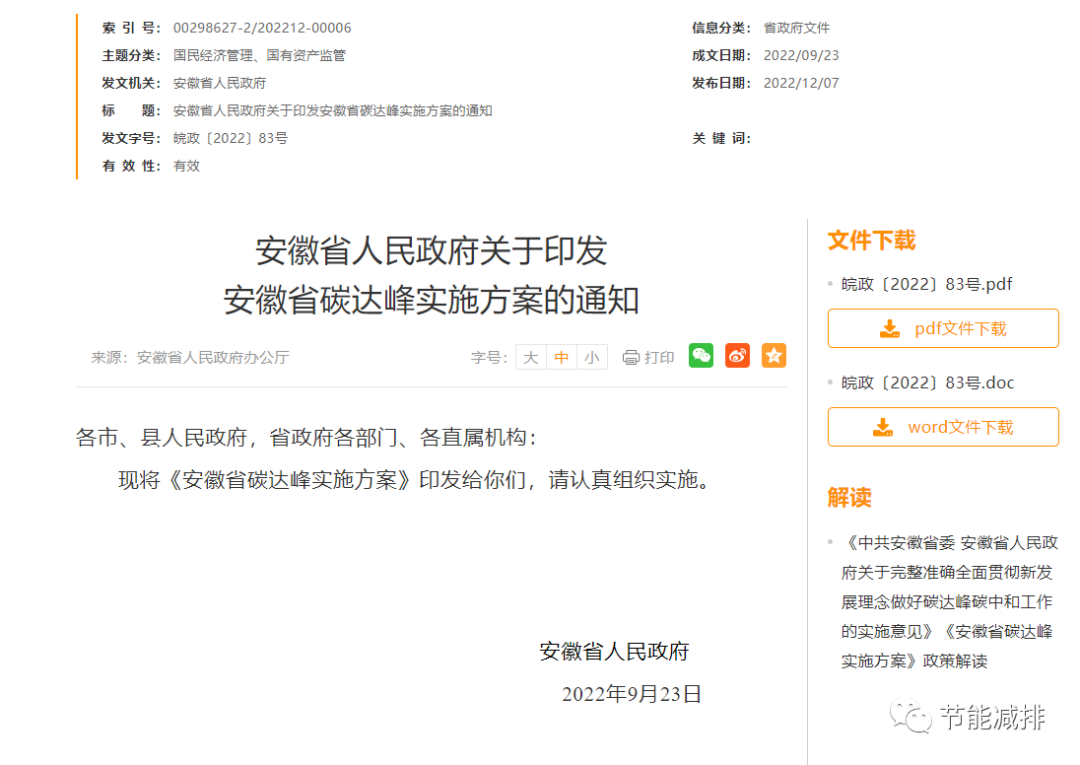This screenshot has width=1080, height=765.
Task: Share the notice via WeChat icon
Action: point(700,356)
